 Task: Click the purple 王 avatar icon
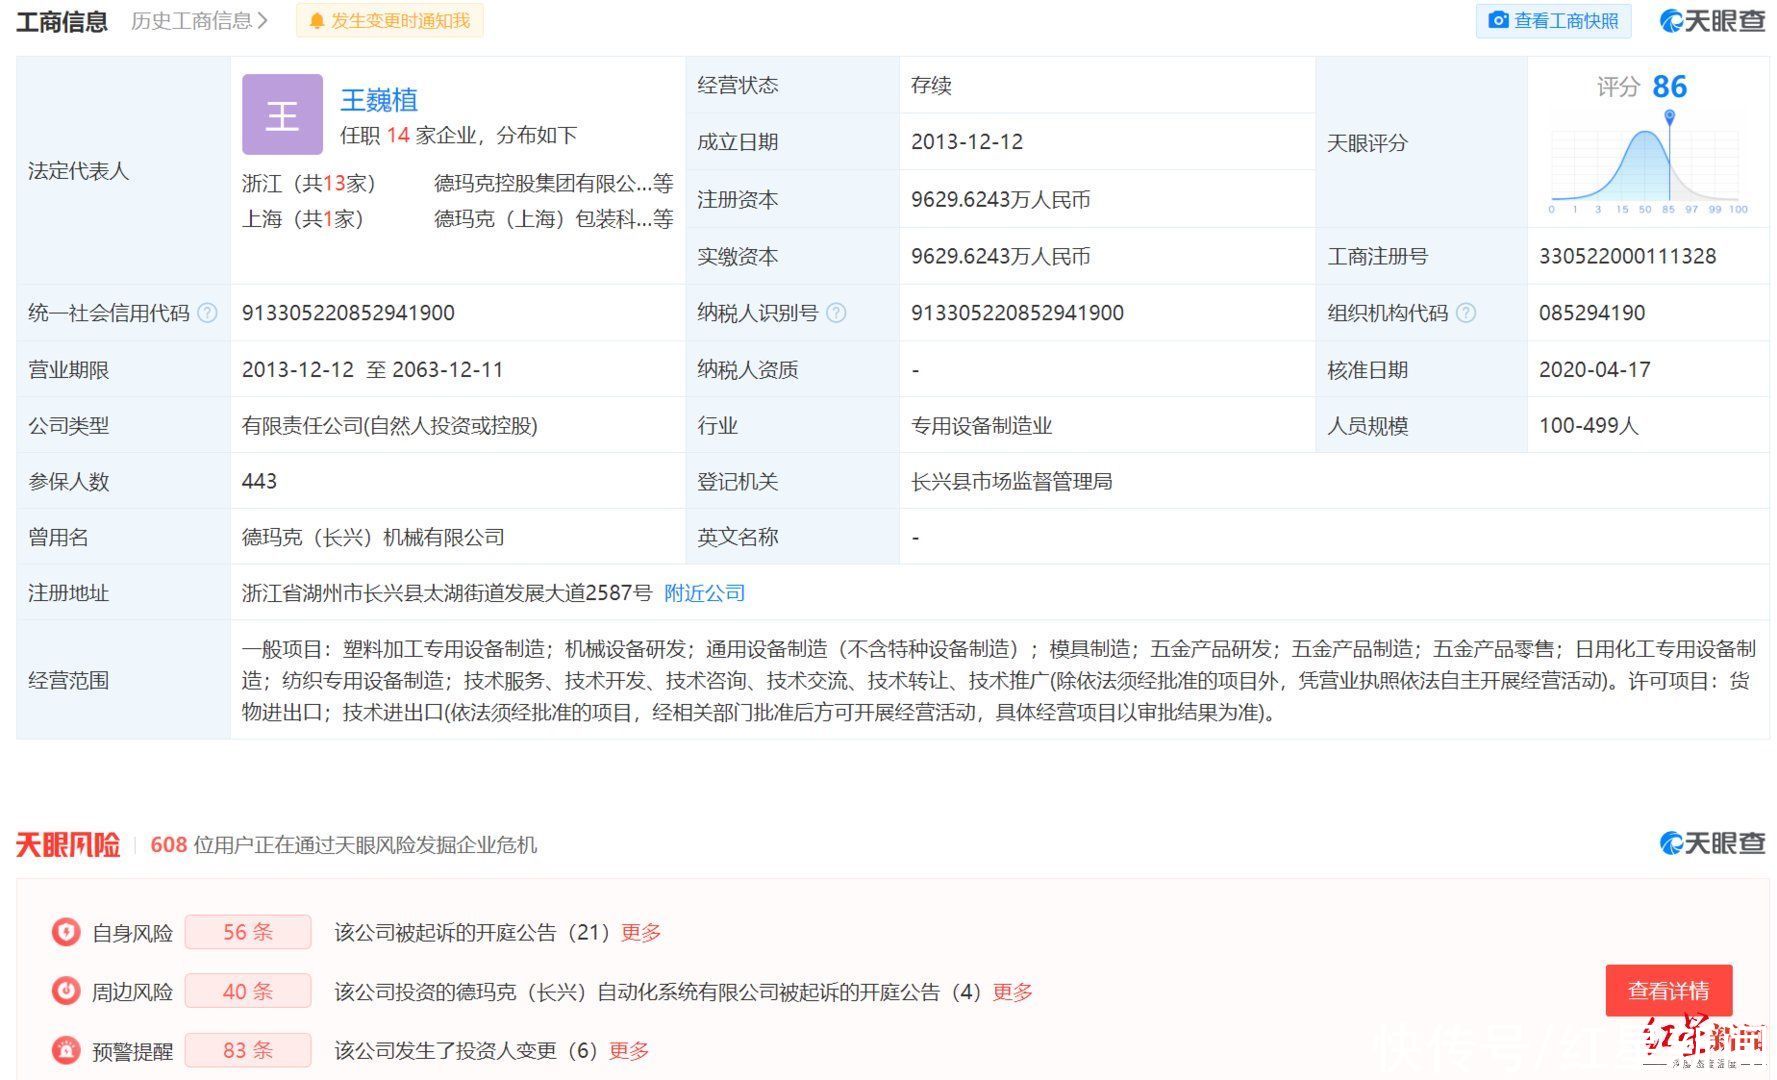click(282, 114)
